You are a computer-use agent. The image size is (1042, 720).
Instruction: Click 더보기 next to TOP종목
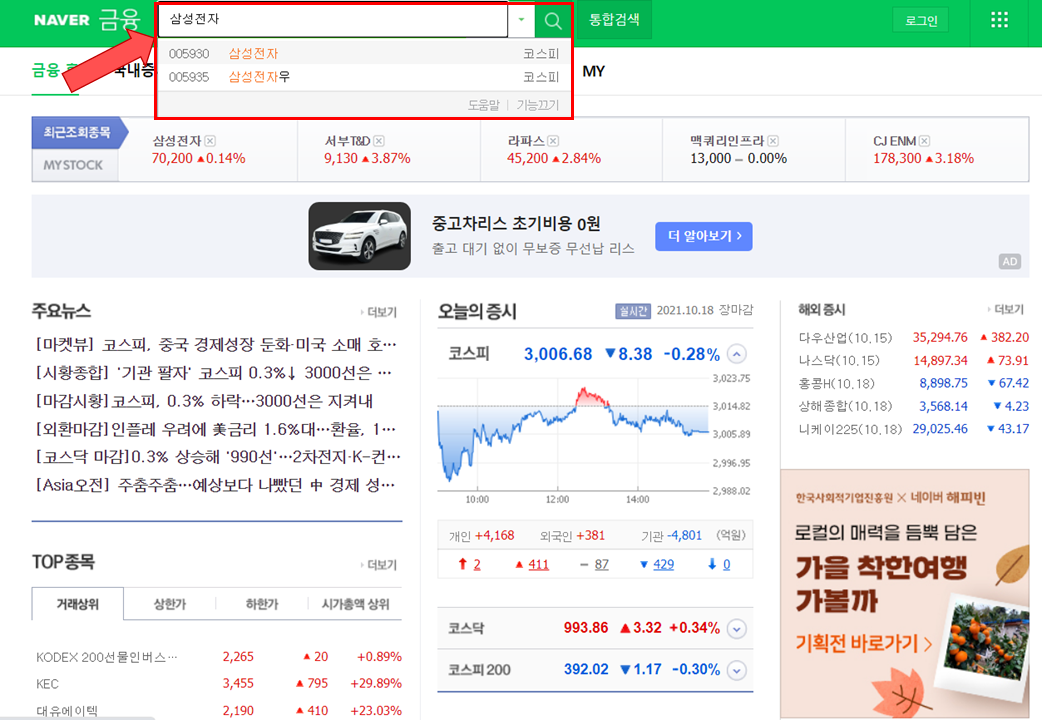(x=379, y=564)
